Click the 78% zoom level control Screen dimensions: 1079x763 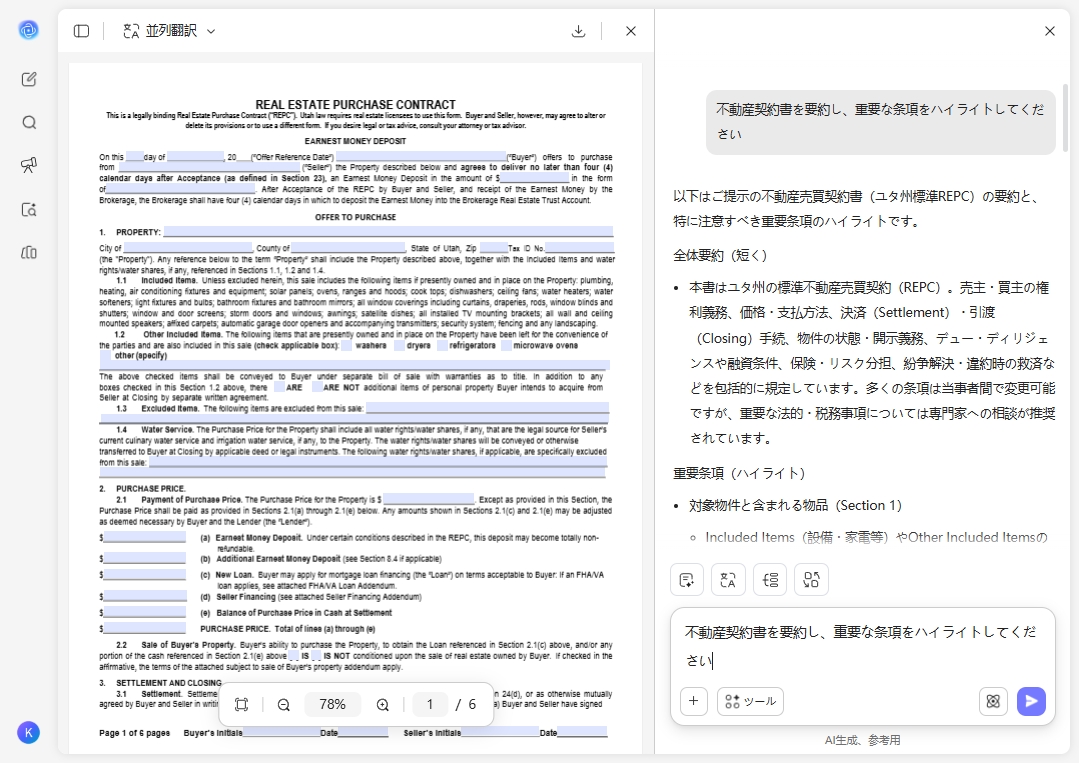(x=332, y=704)
